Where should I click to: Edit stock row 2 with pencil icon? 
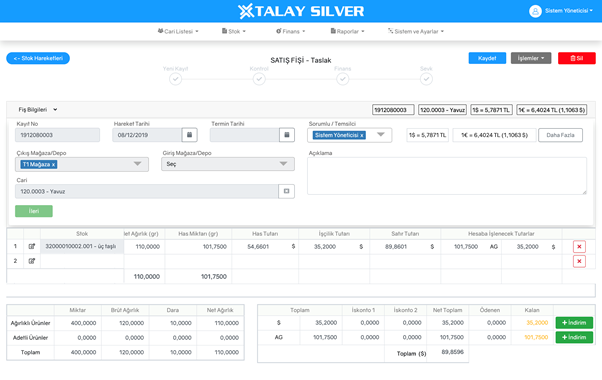(32, 261)
